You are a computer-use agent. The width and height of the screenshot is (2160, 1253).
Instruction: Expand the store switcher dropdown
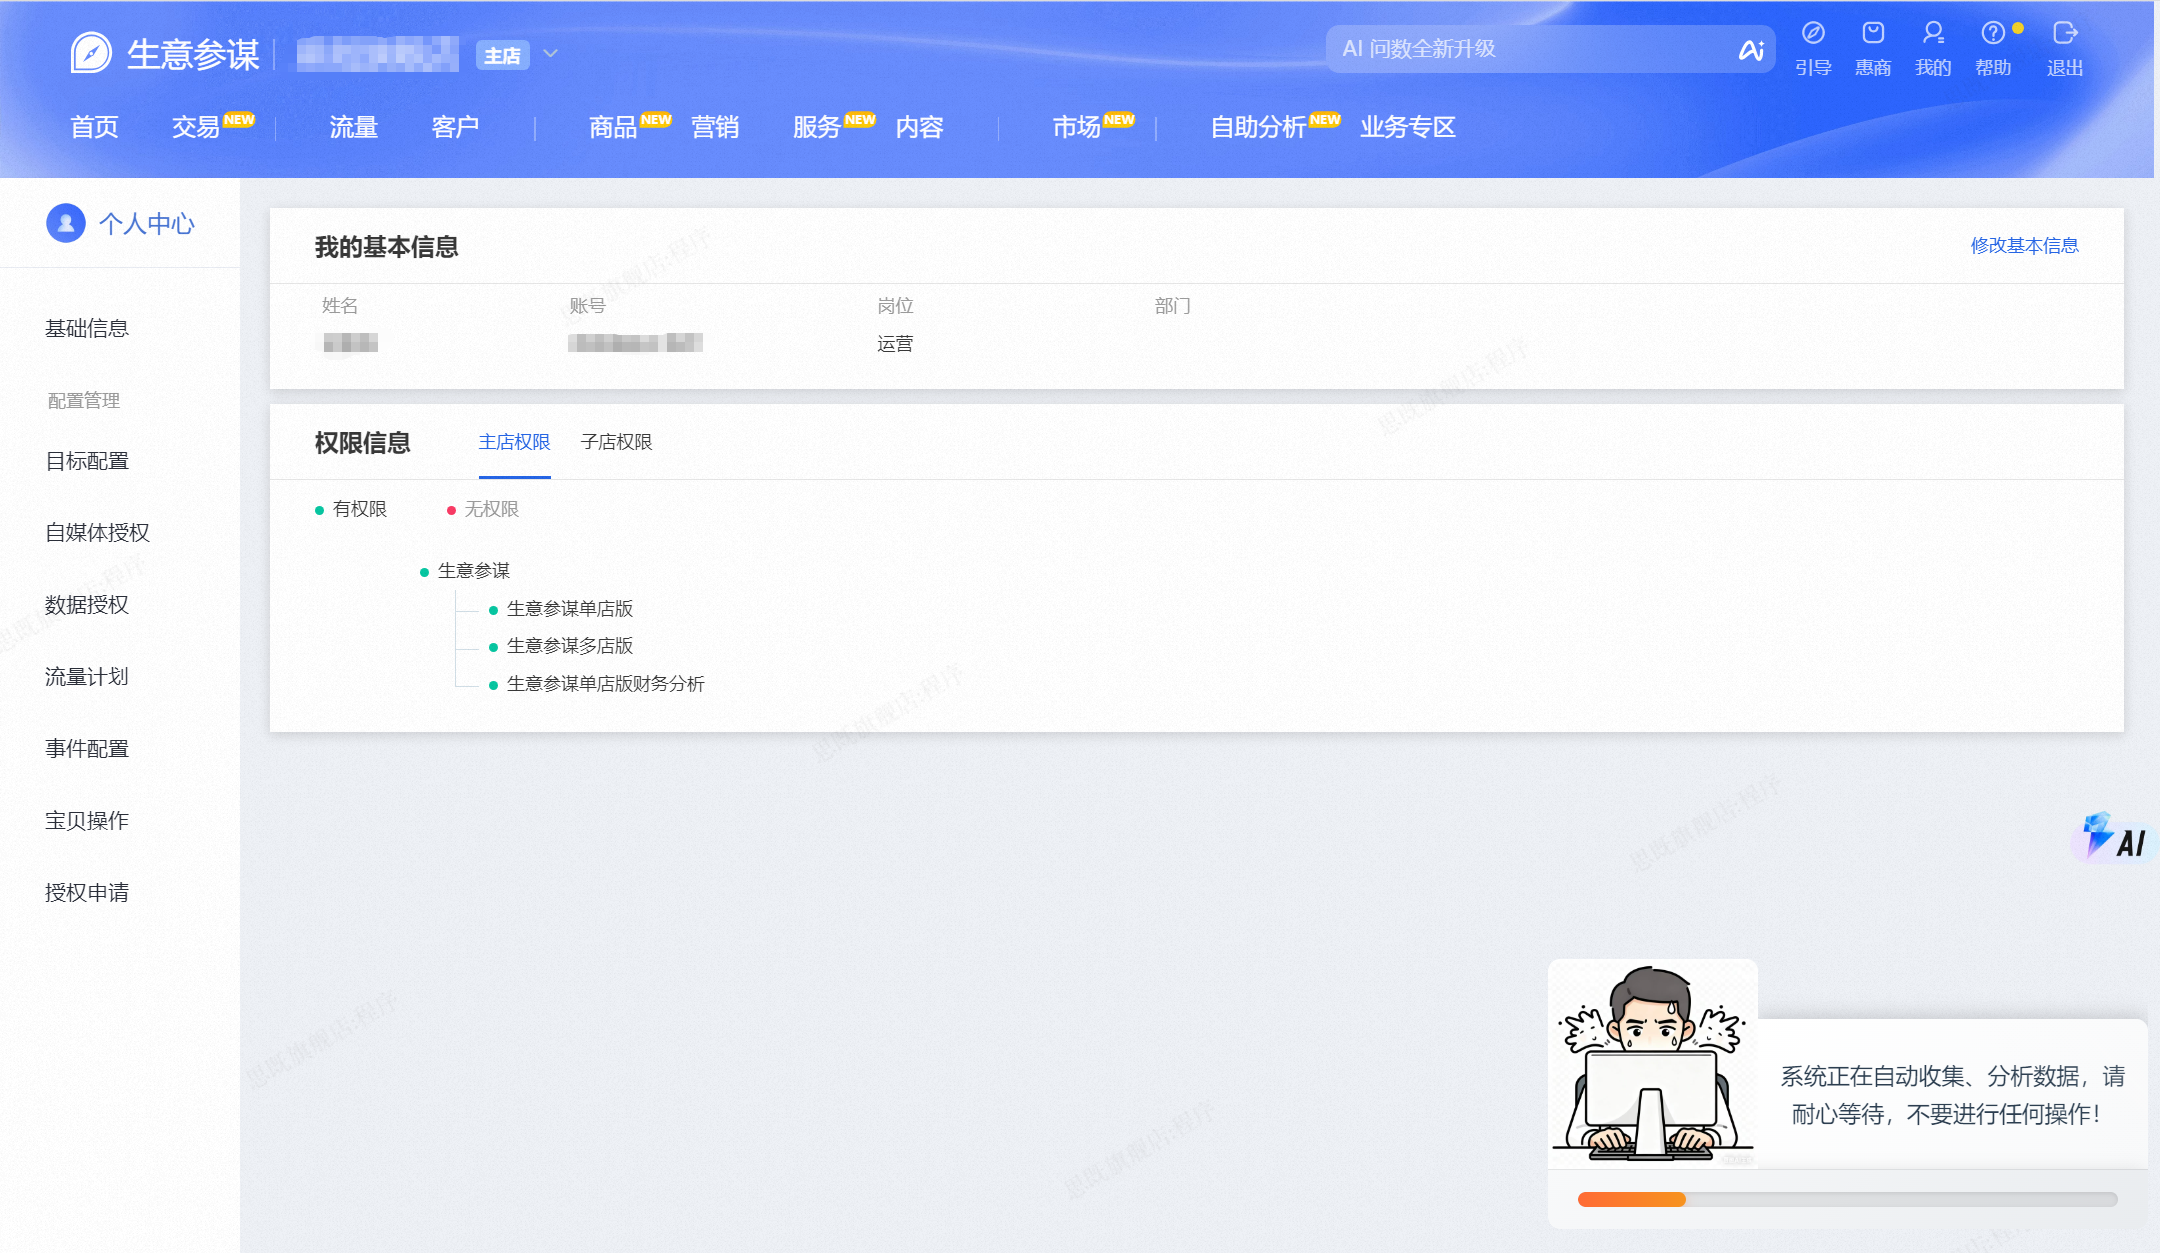coord(549,54)
